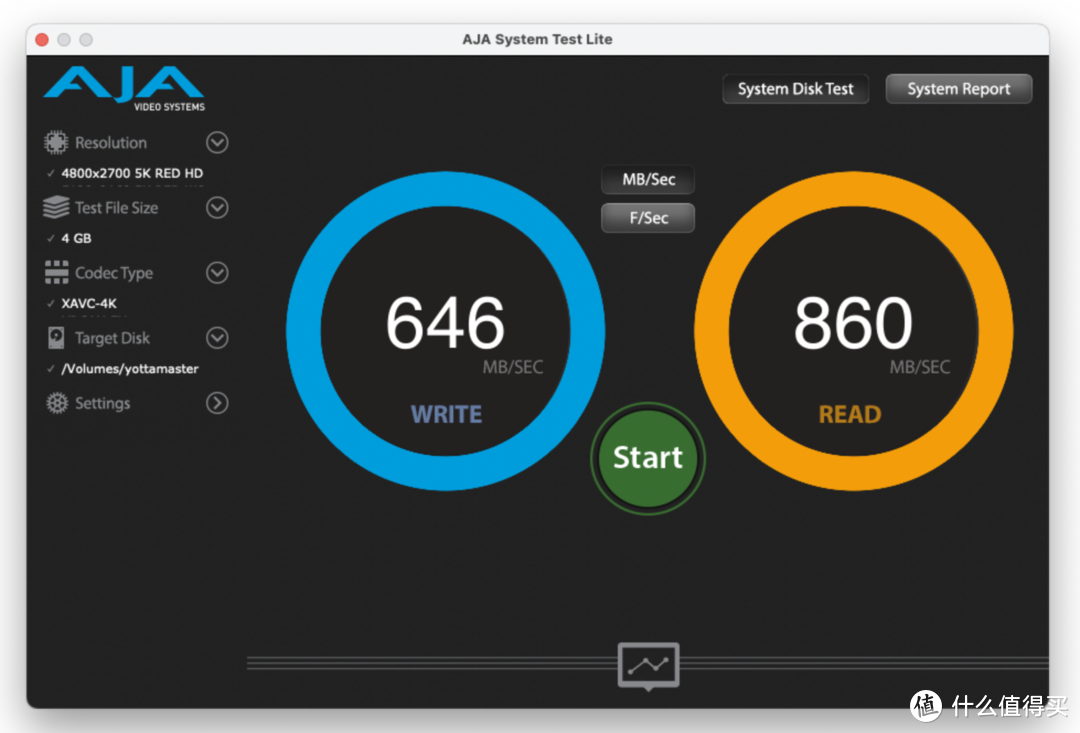The width and height of the screenshot is (1080, 733).
Task: Click the 860 read speed value
Action: (853, 323)
